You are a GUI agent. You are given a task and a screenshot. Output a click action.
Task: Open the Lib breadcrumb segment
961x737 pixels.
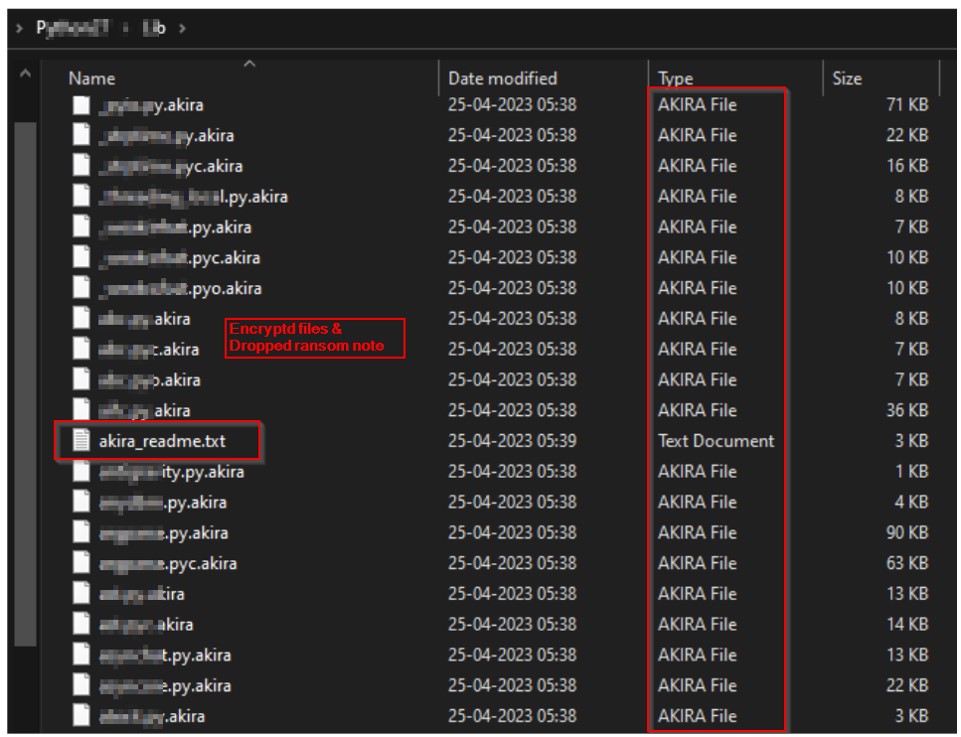coord(154,28)
